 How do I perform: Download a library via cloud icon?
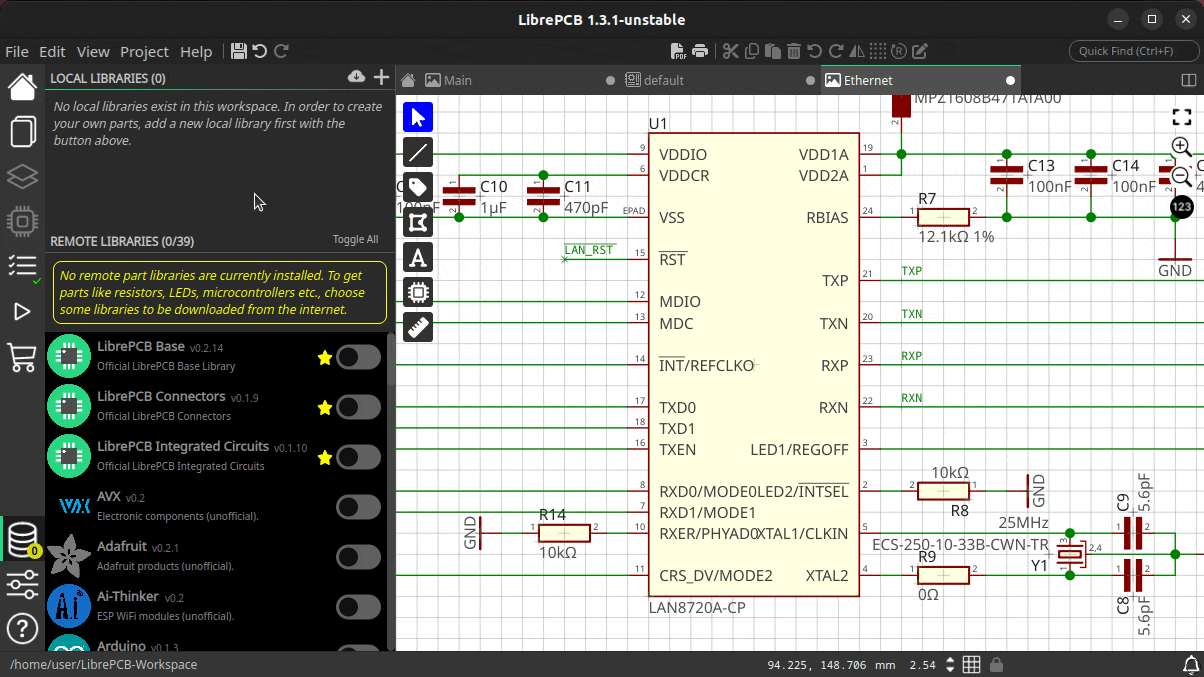point(356,77)
